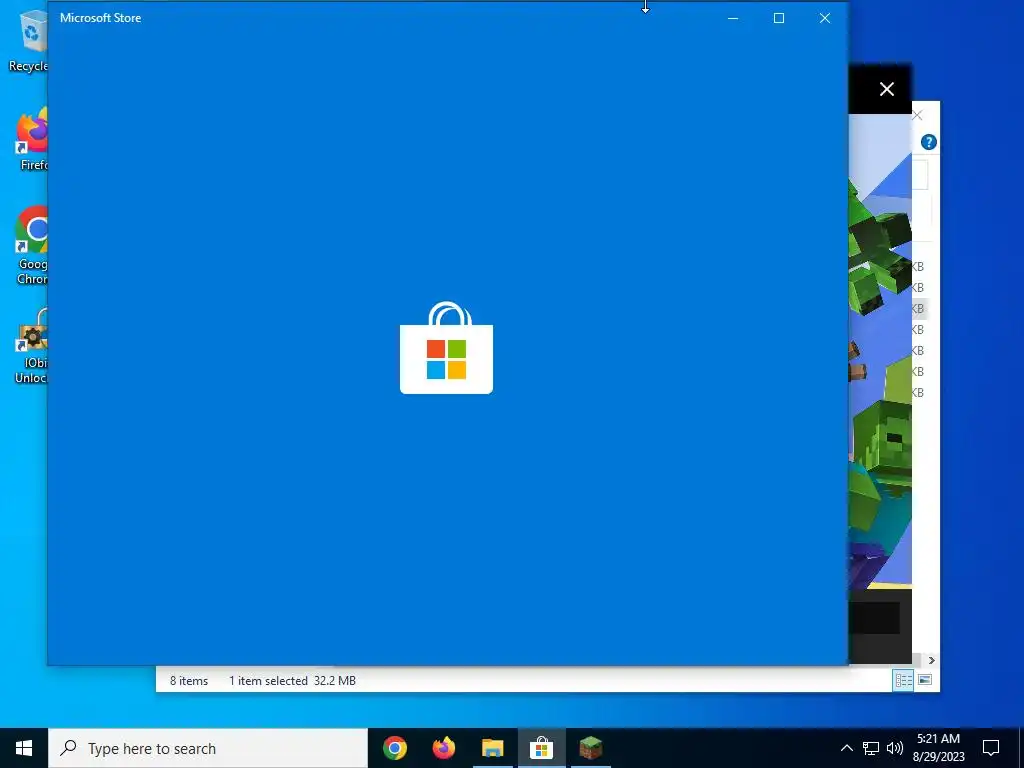
Task: Select the Firefox desktop shortcut
Action: [x=31, y=140]
